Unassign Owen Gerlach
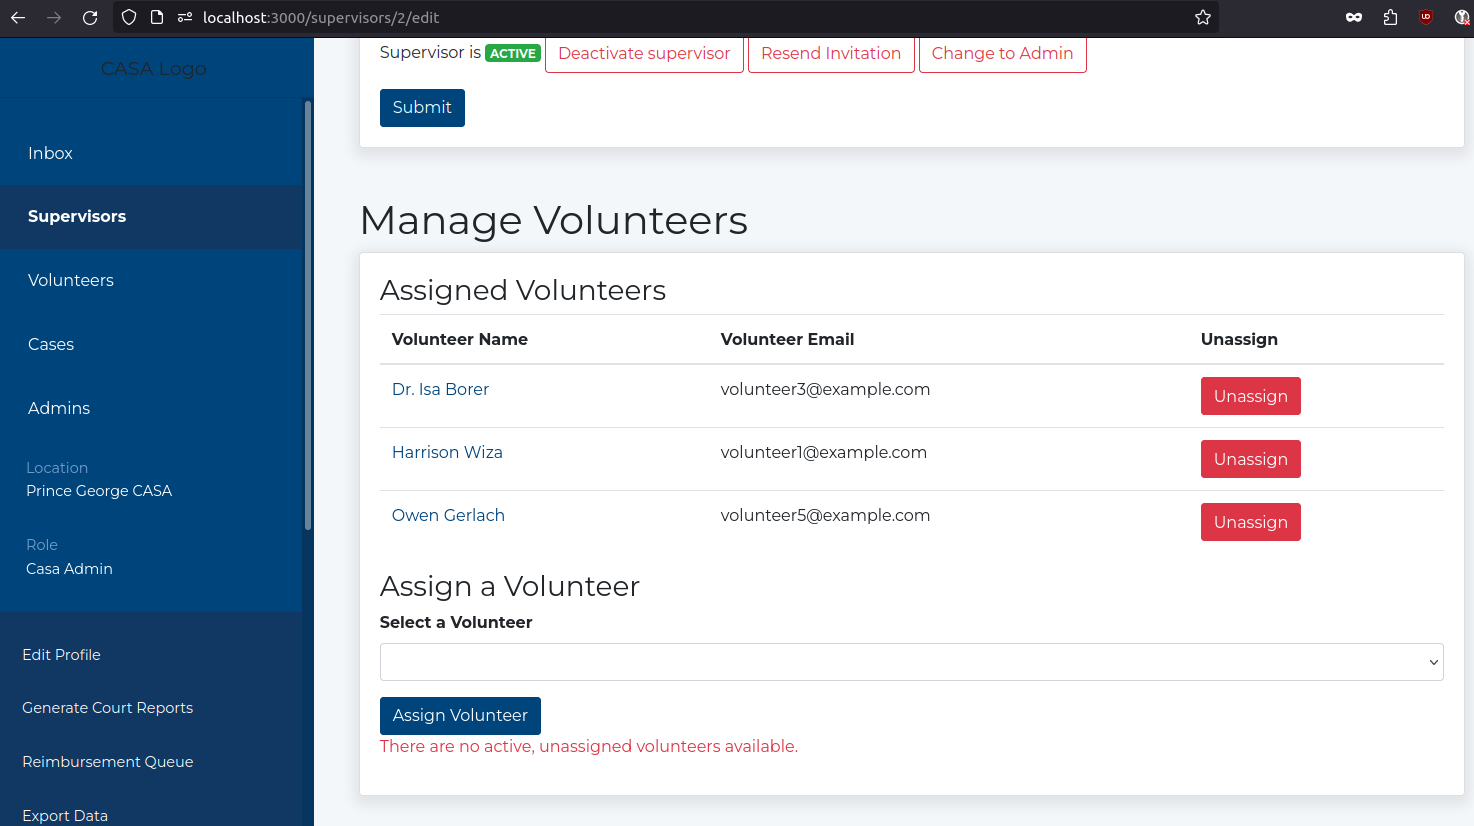 (x=1250, y=522)
